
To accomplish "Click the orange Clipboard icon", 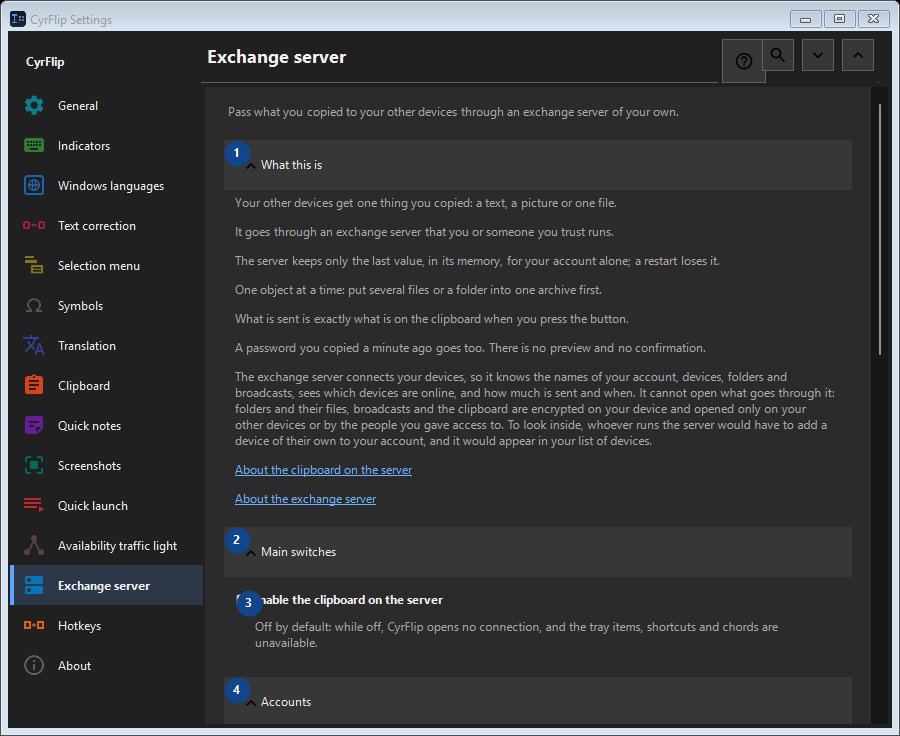I will 34,385.
